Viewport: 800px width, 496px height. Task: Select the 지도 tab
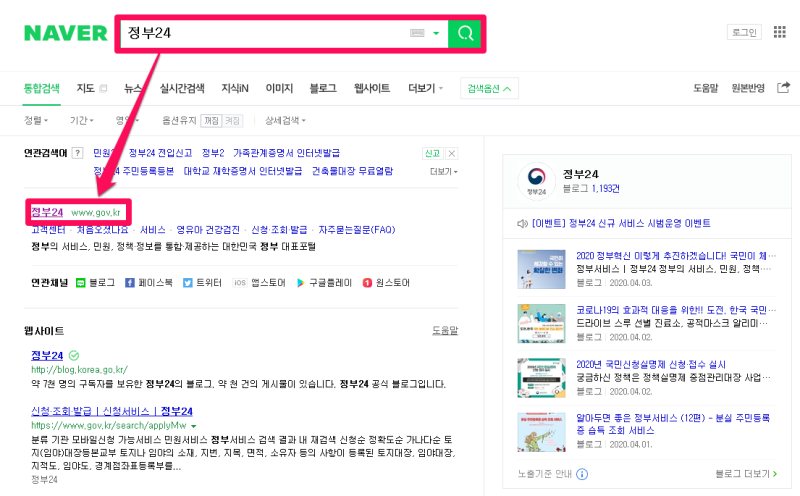tap(86, 88)
